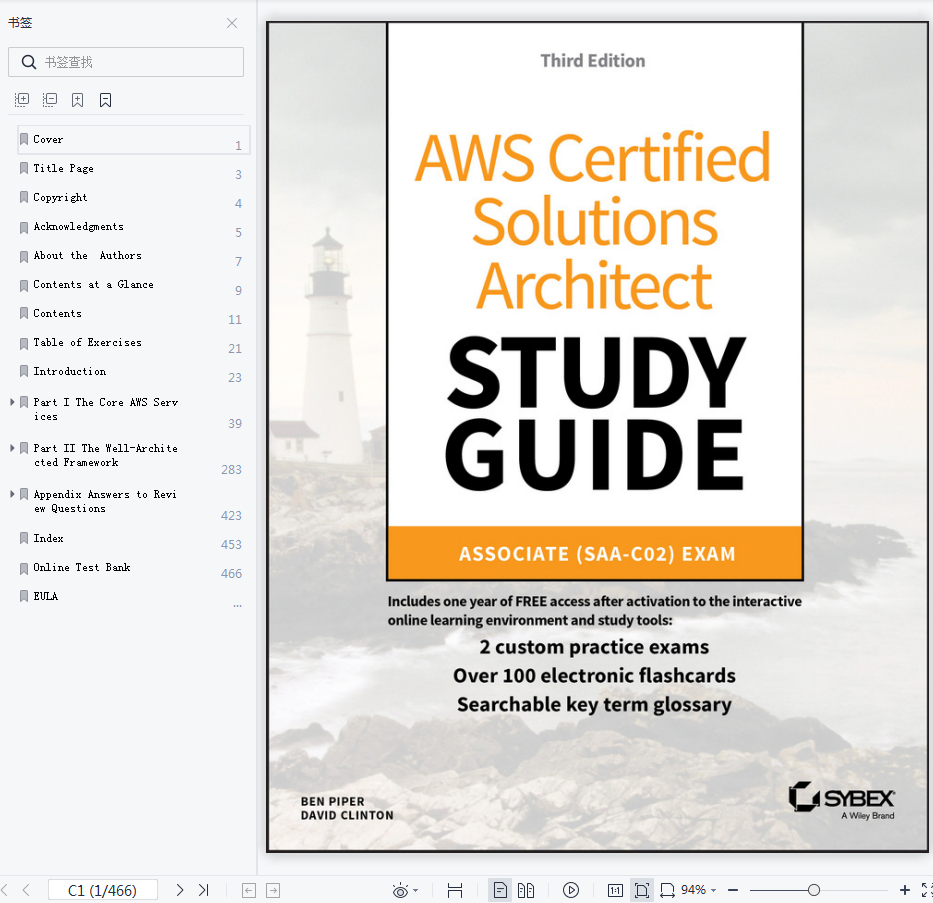Image resolution: width=933 pixels, height=903 pixels.
Task: Go forward to next view
Action: (x=273, y=891)
